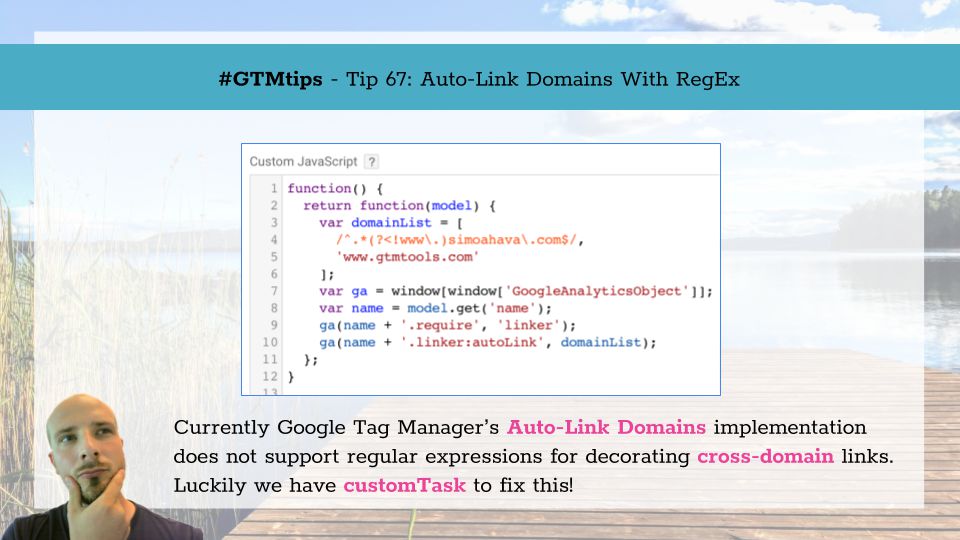
Task: Click the pink 'cross-domain' text
Action: (x=765, y=457)
